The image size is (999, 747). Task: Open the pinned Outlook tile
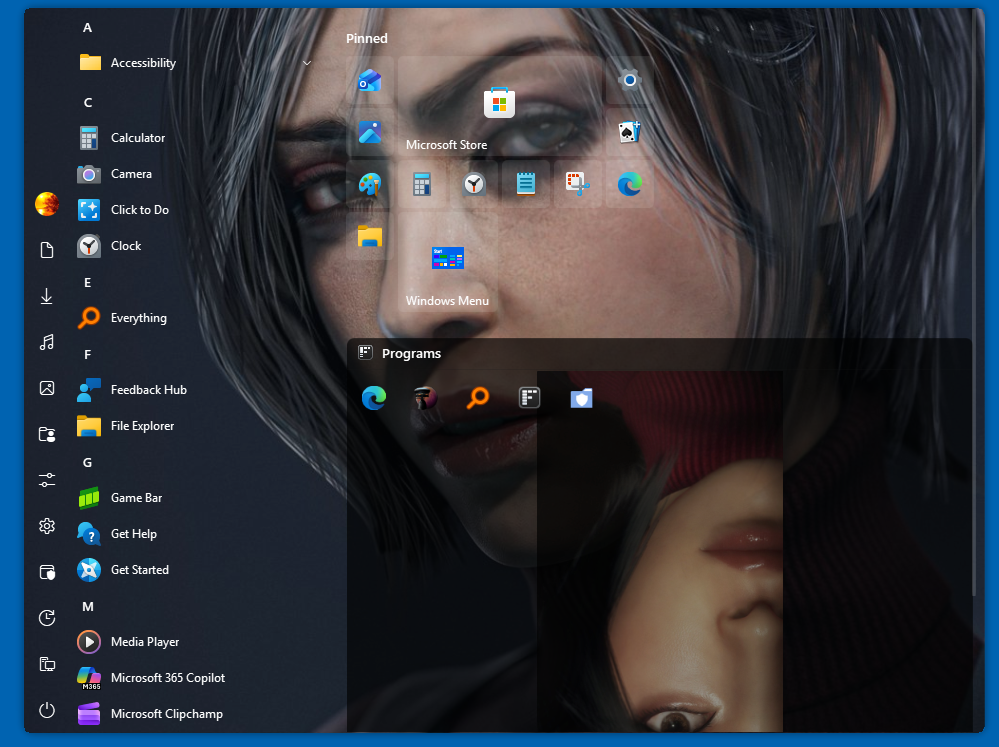370,80
